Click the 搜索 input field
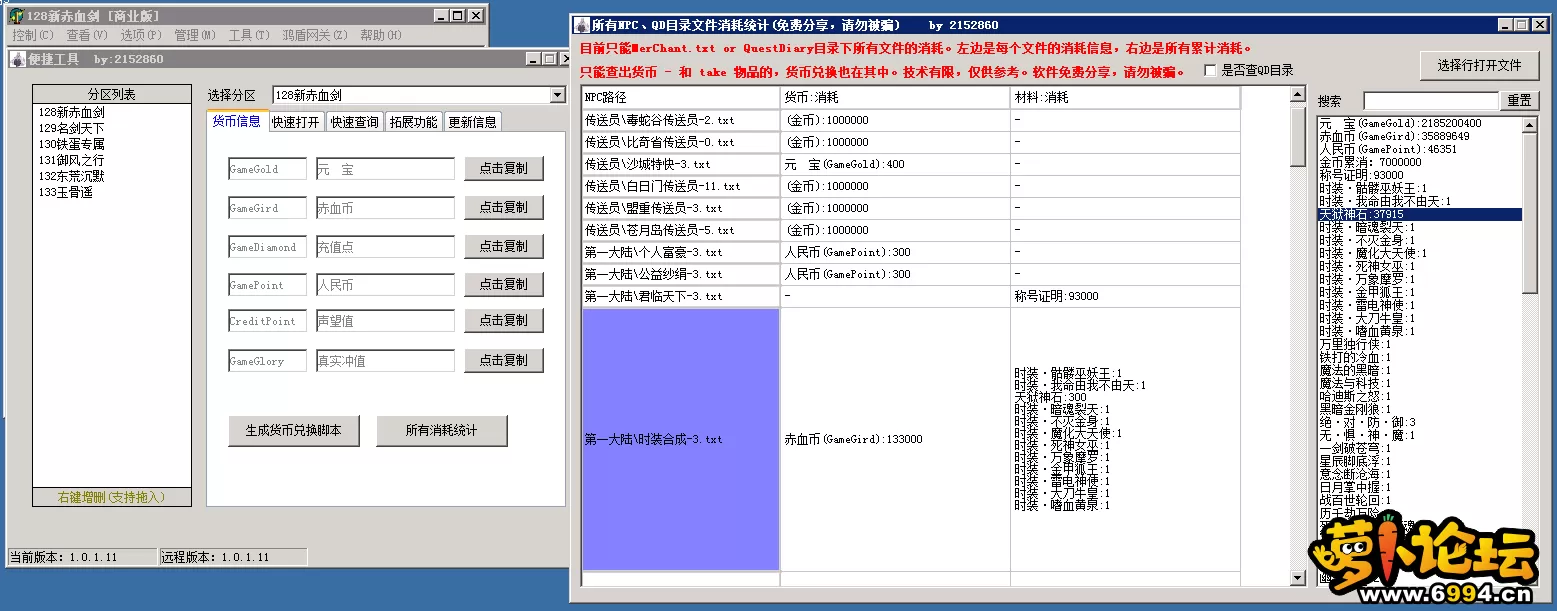Screen dimensions: 1557x611 pos(1431,101)
